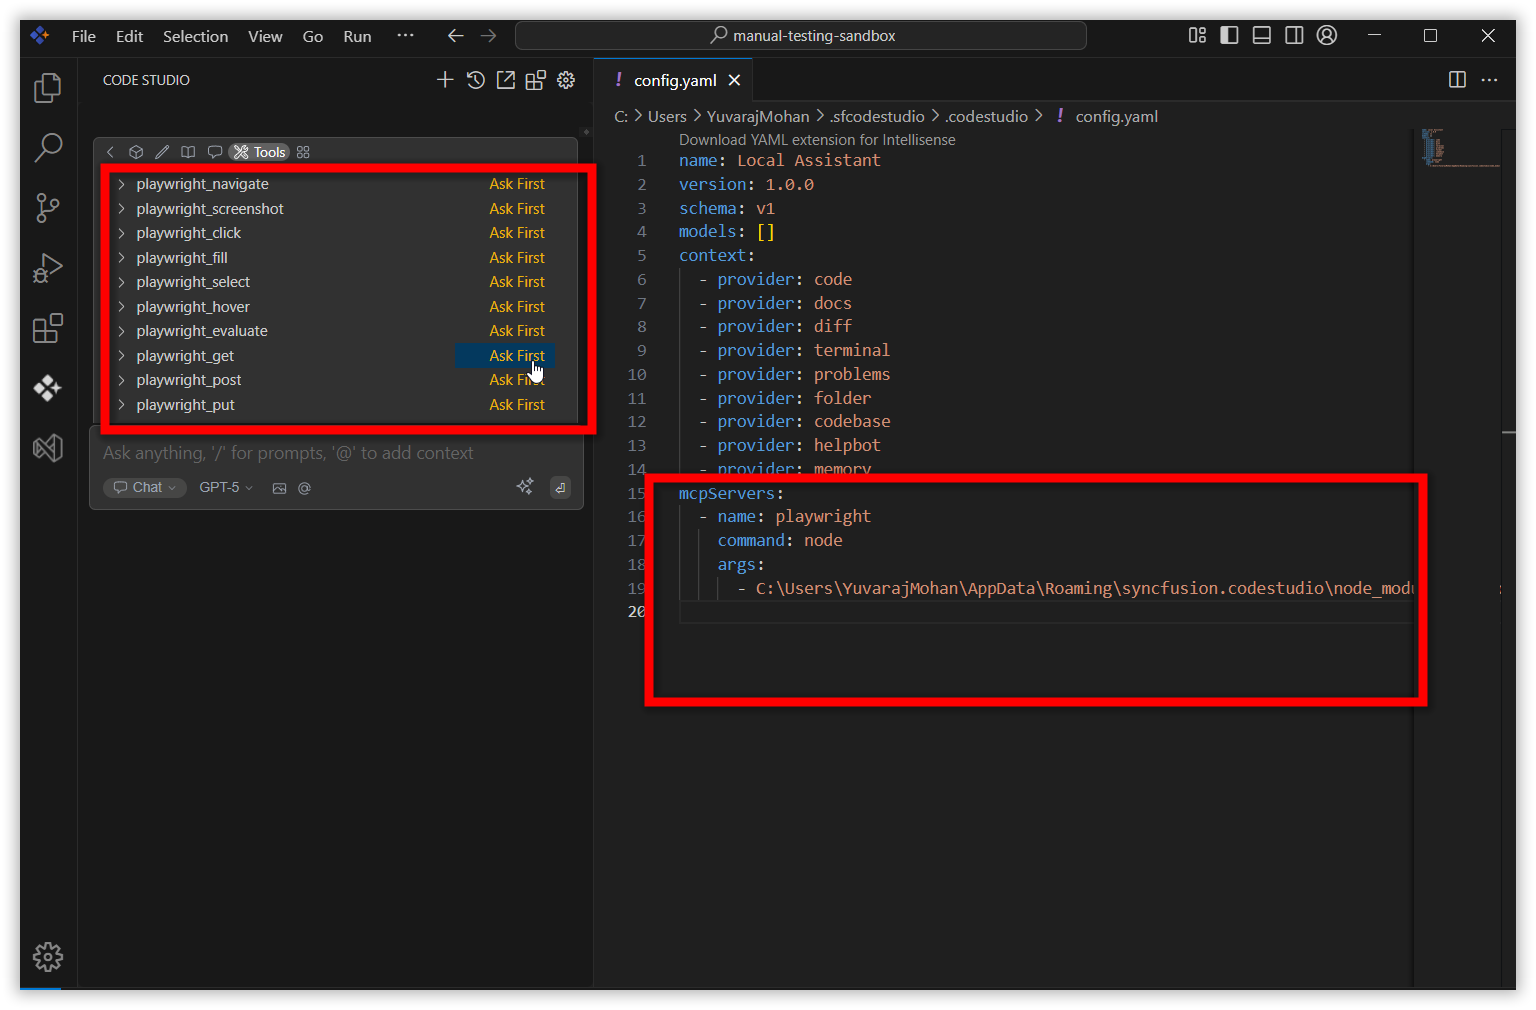
Task: Change Ask First for playwright_screenshot
Action: point(517,209)
